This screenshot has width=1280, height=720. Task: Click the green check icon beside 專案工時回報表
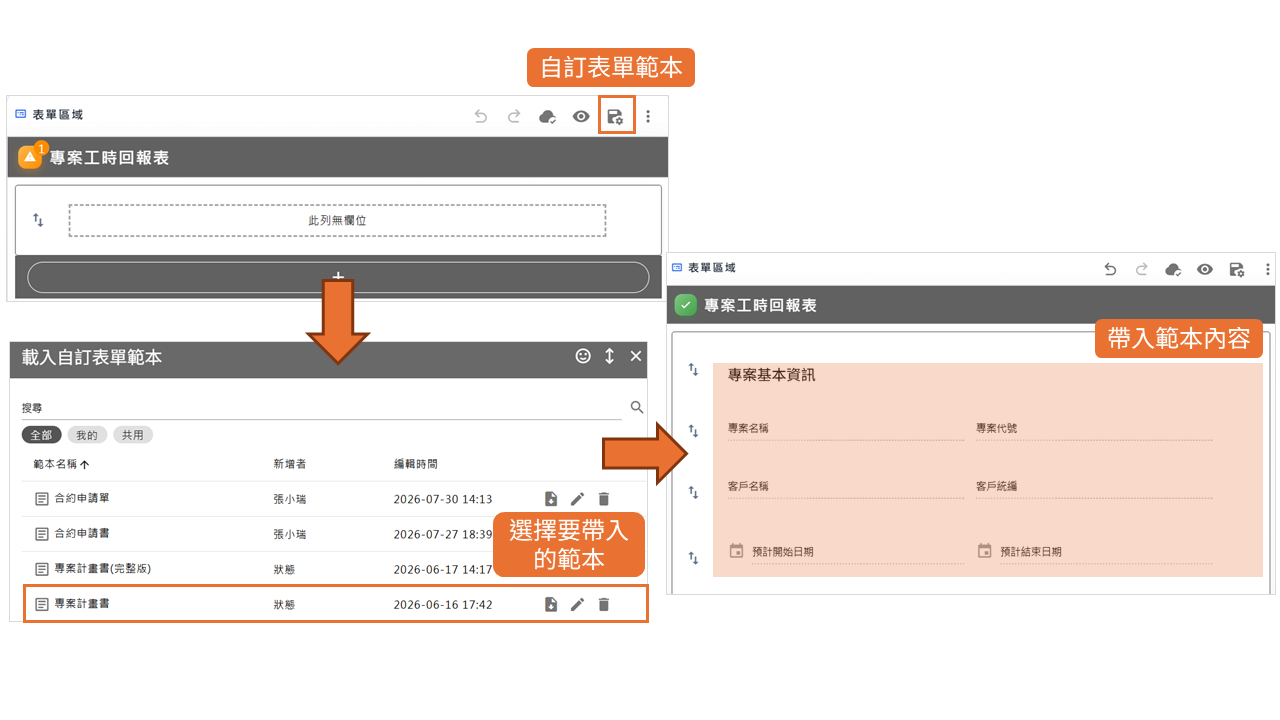tap(685, 305)
